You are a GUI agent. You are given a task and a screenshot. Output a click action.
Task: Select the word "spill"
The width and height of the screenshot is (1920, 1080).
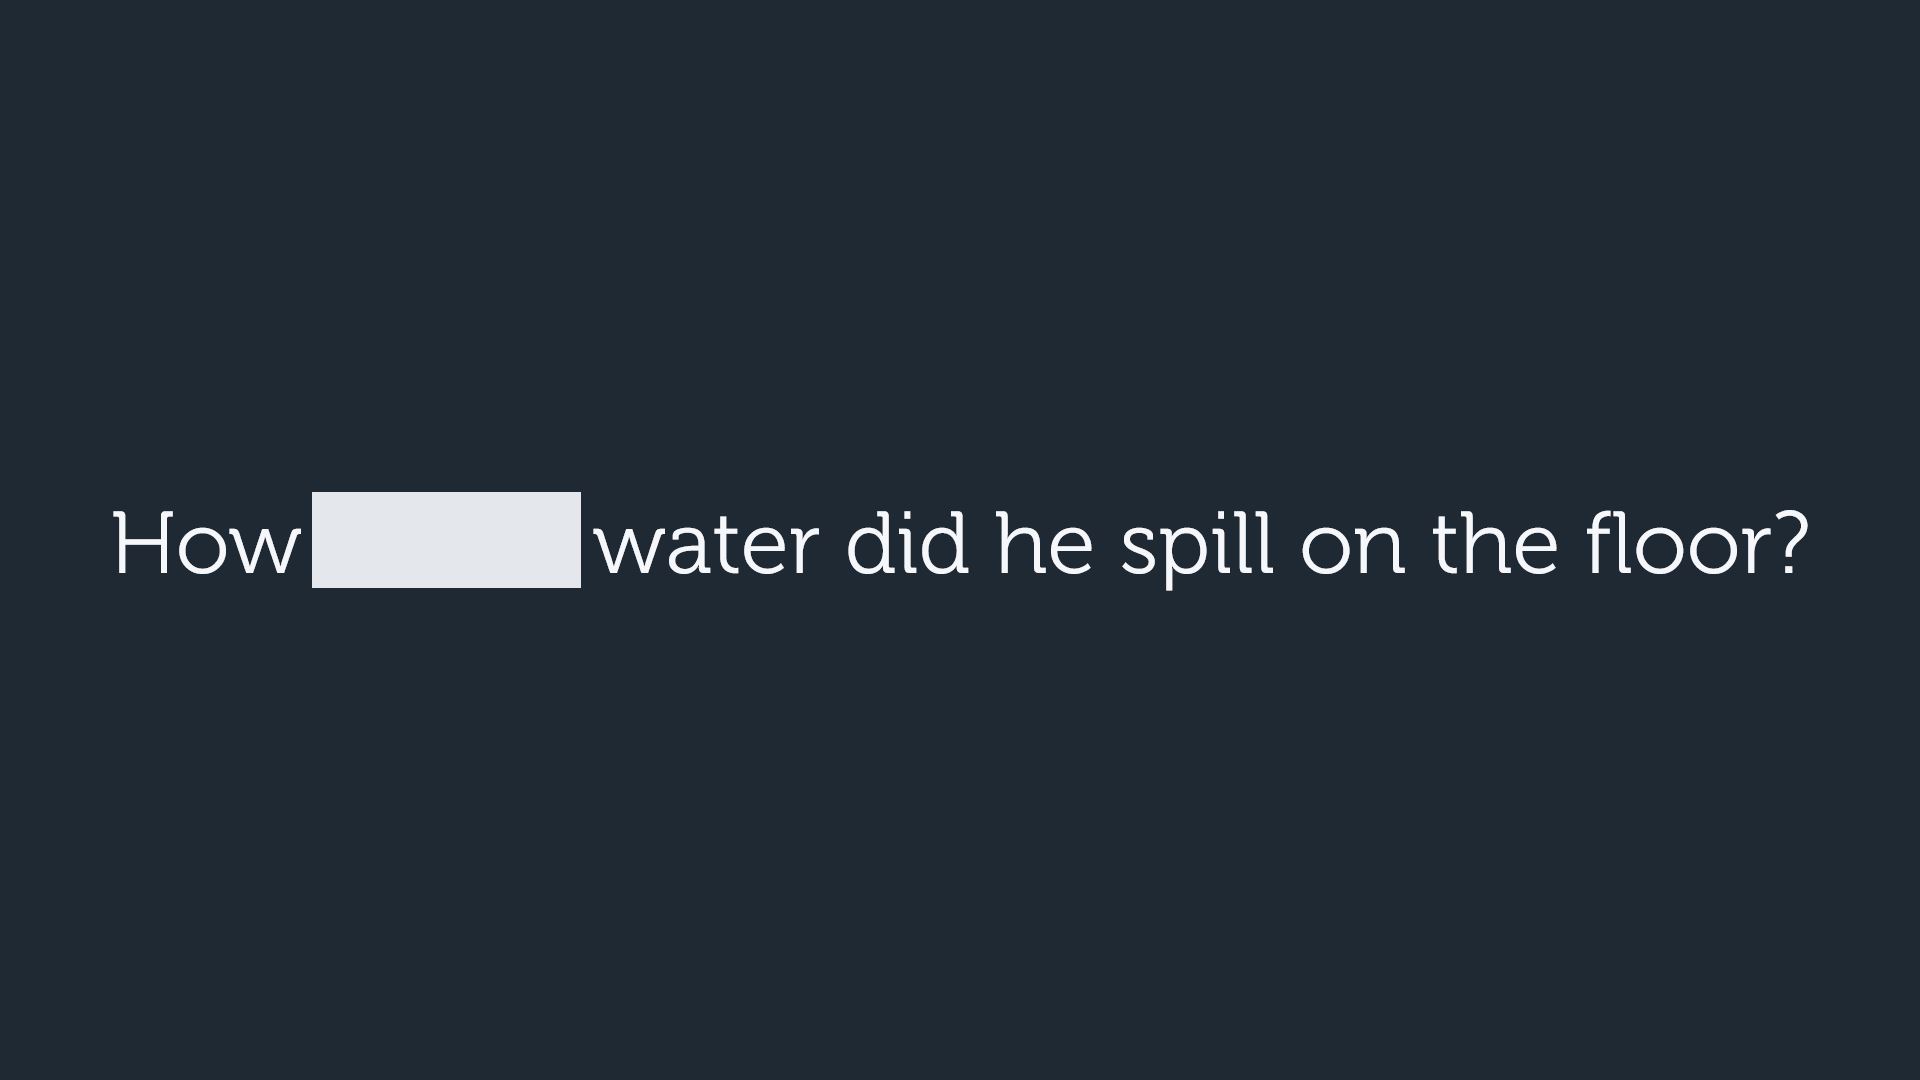[x=1196, y=545]
